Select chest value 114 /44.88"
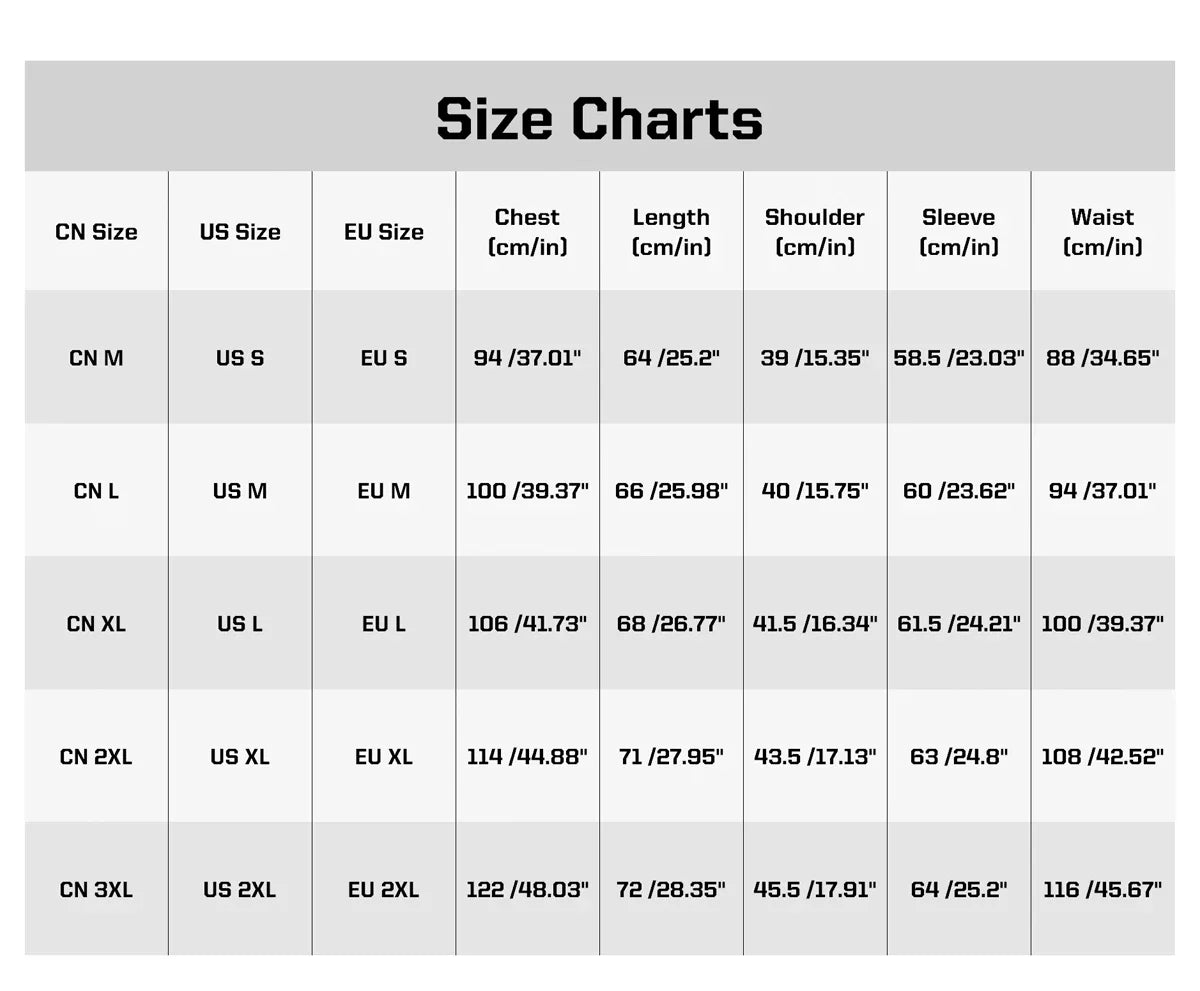Image resolution: width=1200 pixels, height=991 pixels. pos(527,757)
